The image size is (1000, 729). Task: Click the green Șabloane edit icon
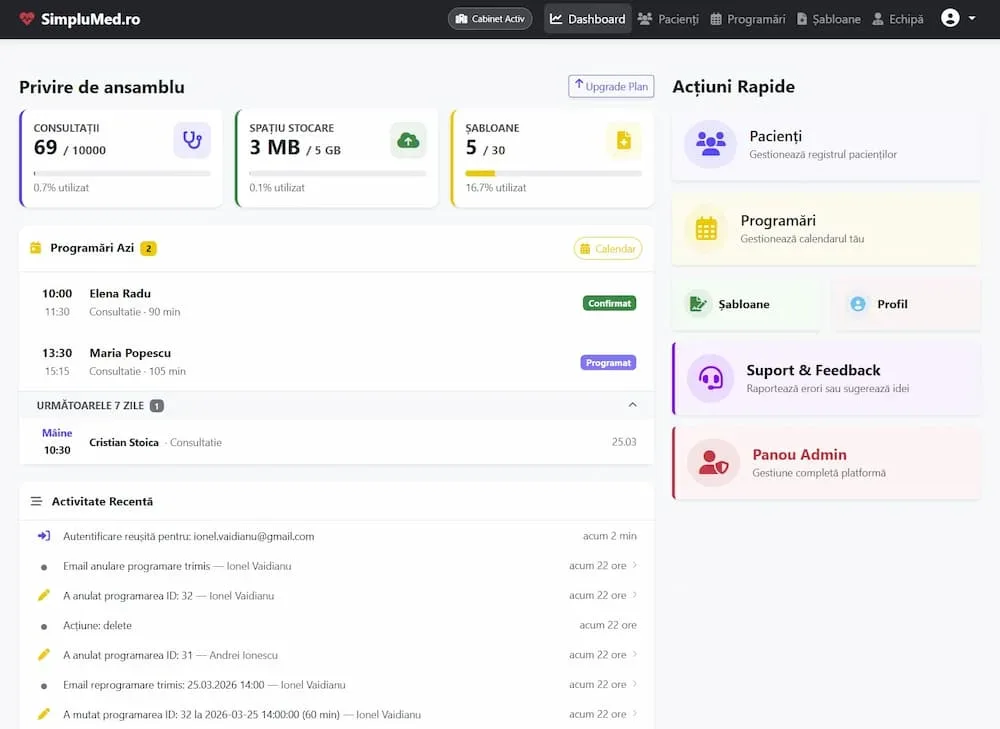[698, 304]
